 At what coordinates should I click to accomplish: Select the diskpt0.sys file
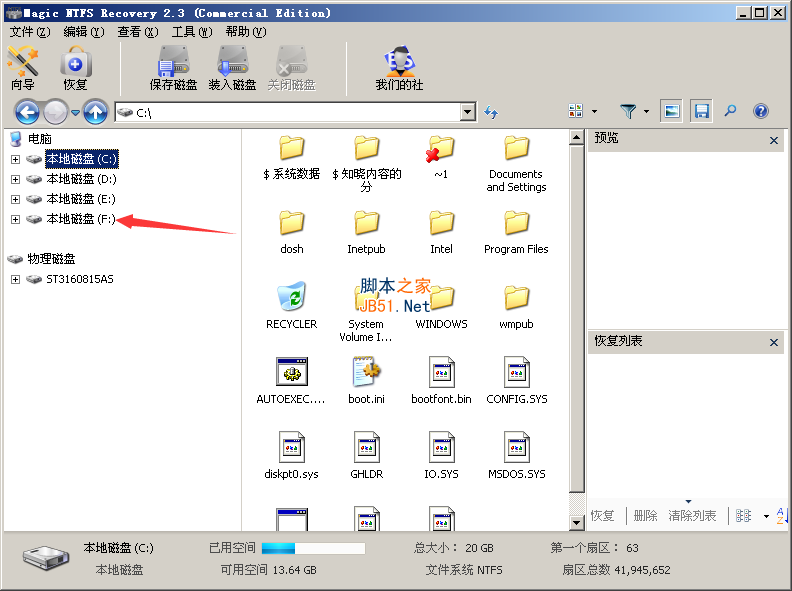pyautogui.click(x=291, y=455)
